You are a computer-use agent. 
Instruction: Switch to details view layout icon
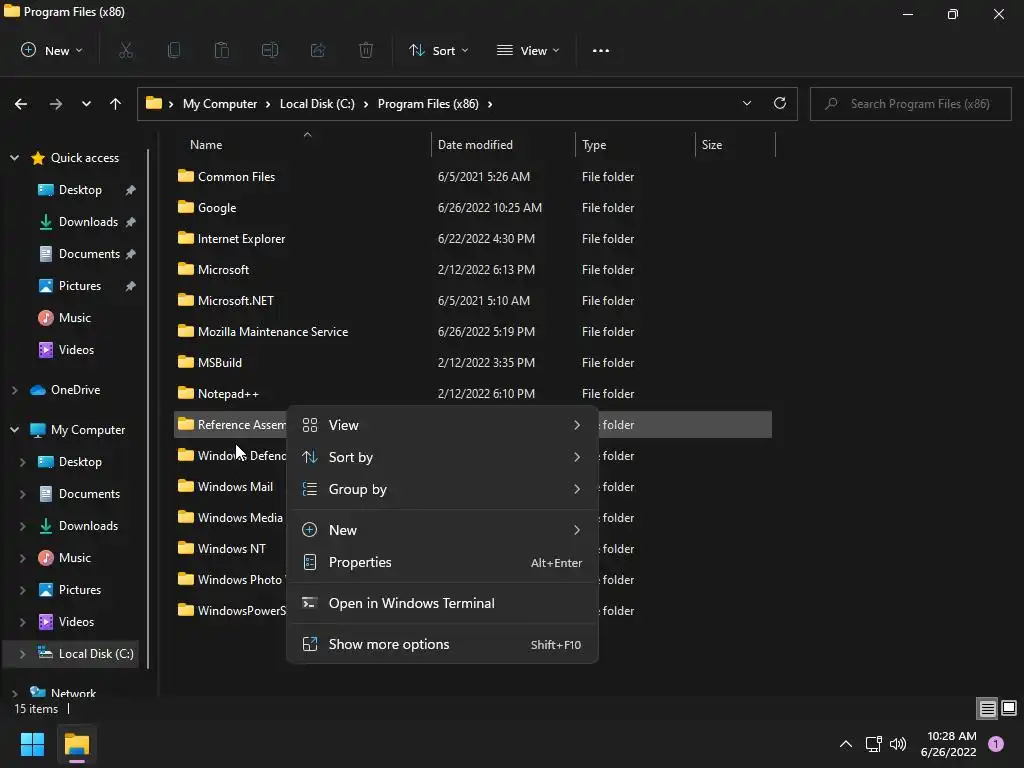(x=987, y=708)
